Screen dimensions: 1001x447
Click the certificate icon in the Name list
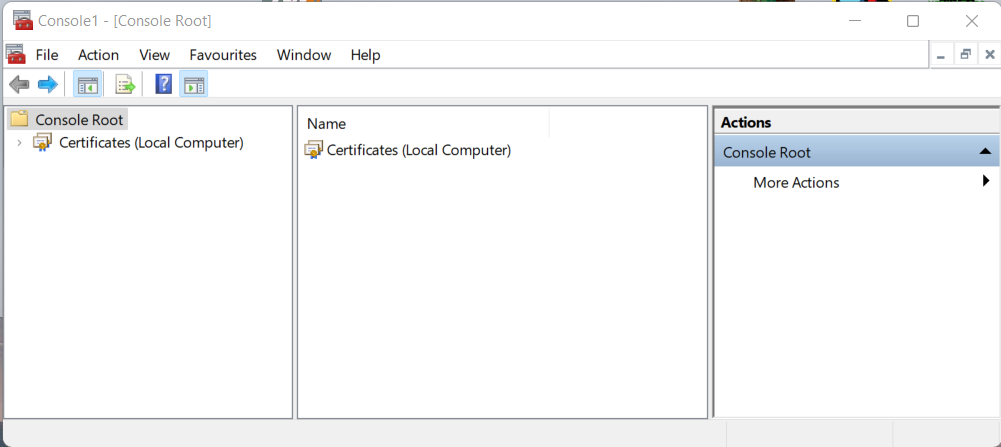click(x=313, y=151)
